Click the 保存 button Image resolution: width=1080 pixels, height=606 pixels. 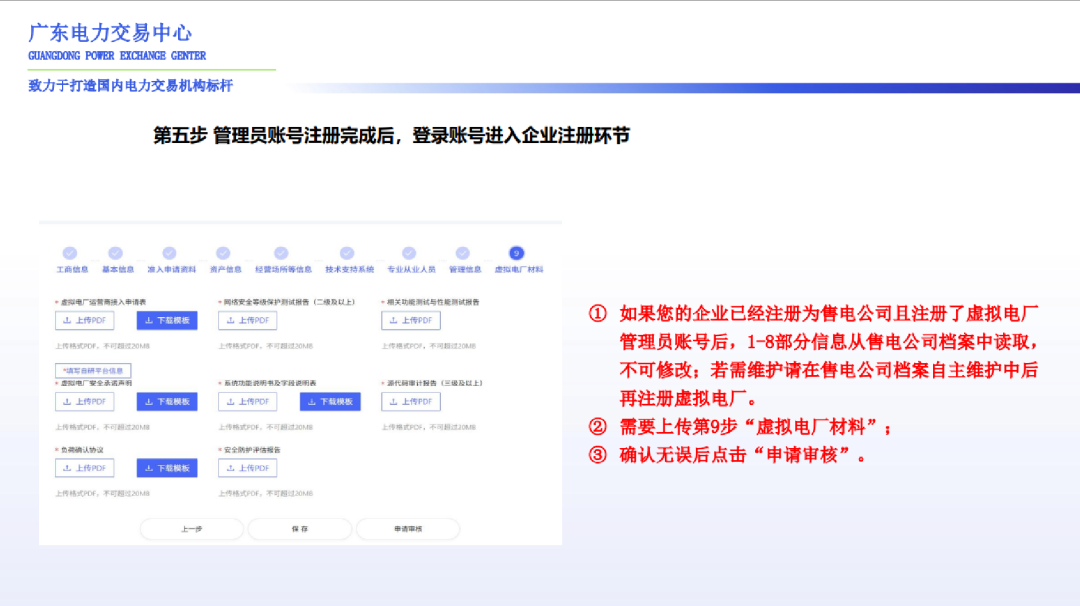point(302,528)
